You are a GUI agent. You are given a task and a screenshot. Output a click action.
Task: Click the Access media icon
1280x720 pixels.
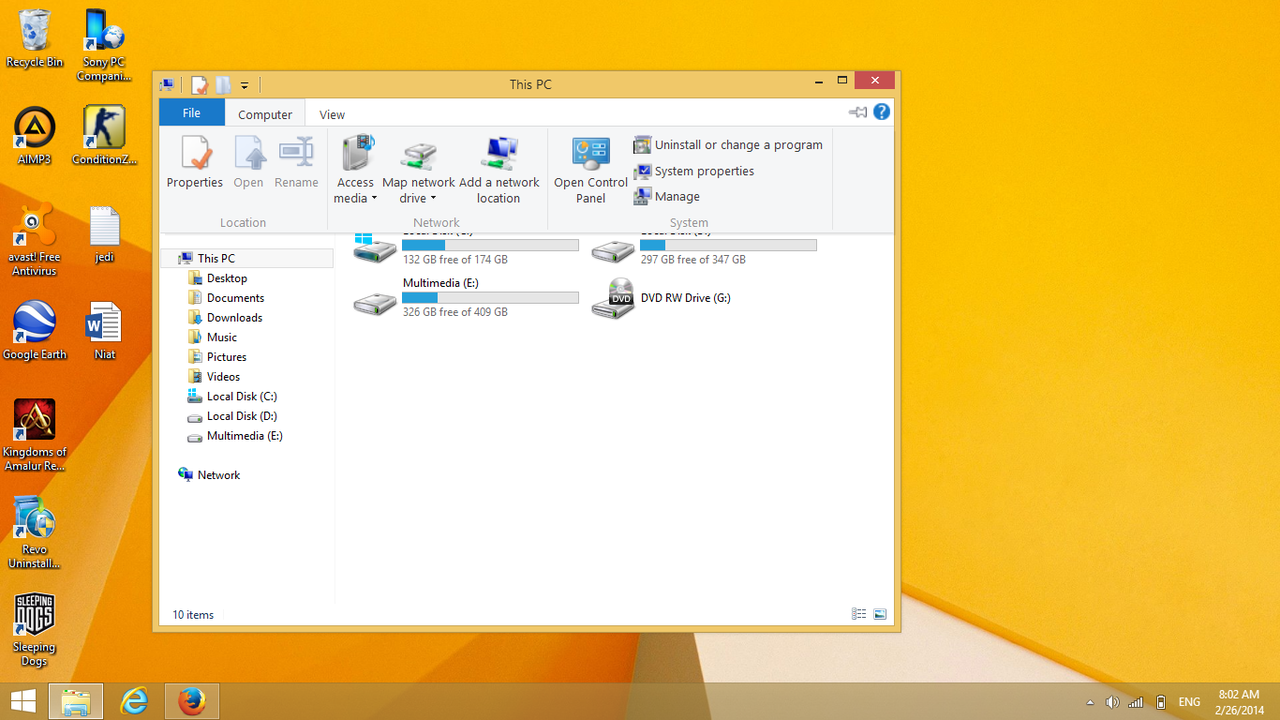click(356, 155)
